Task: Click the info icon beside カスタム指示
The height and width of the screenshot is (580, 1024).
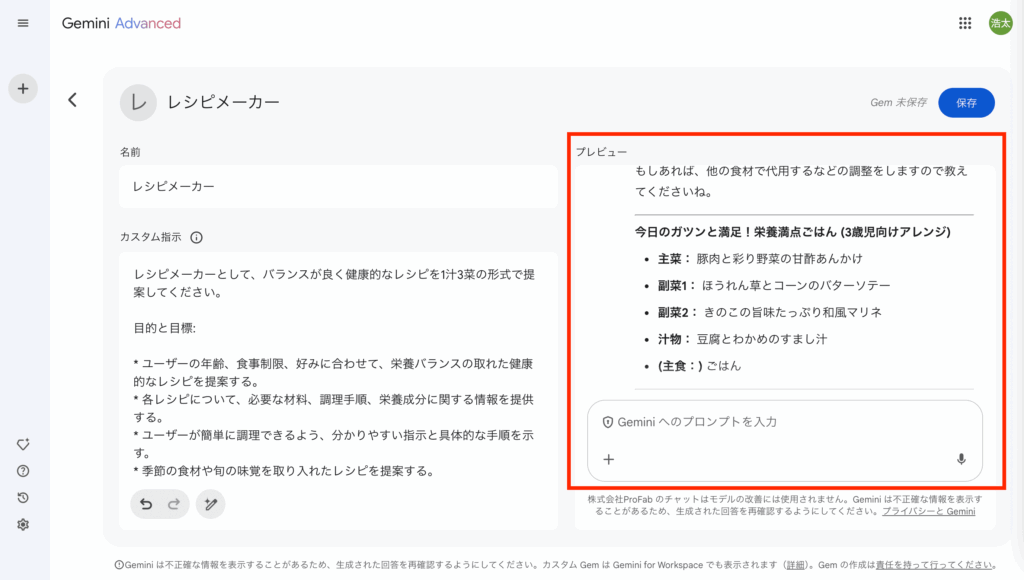Action: pos(196,238)
